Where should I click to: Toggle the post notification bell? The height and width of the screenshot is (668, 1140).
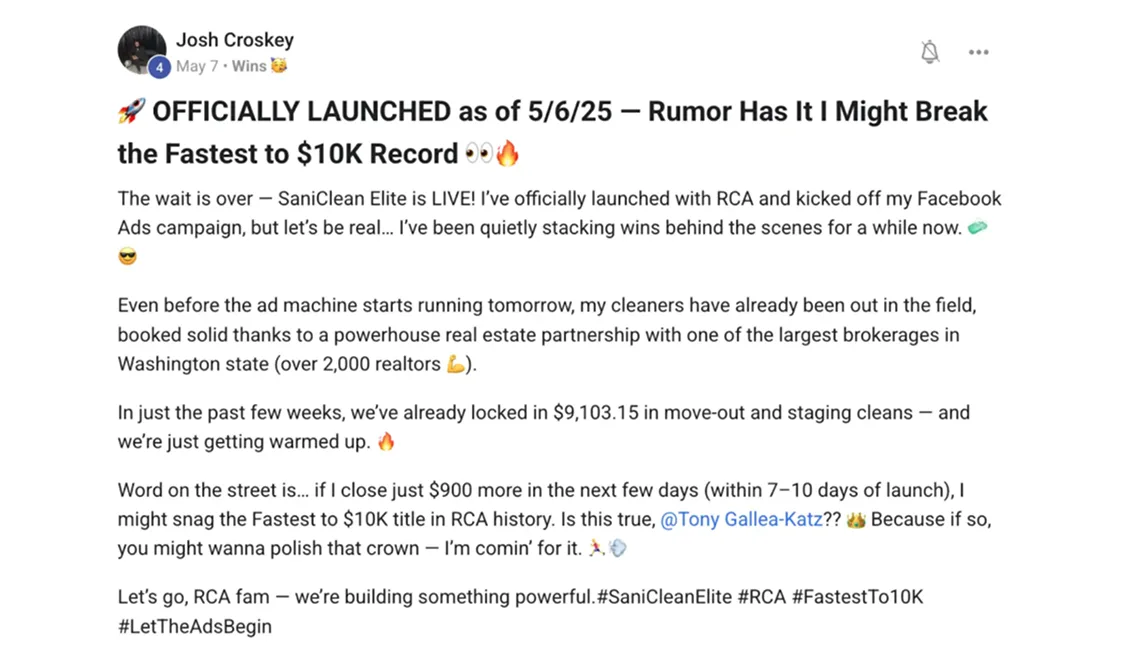930,52
